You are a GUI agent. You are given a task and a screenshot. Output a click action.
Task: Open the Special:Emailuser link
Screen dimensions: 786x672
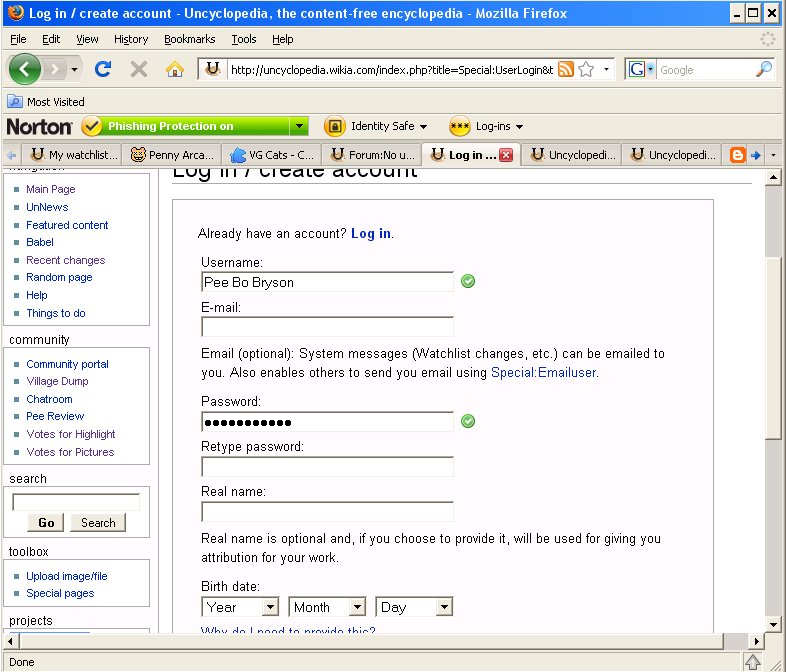click(543, 372)
